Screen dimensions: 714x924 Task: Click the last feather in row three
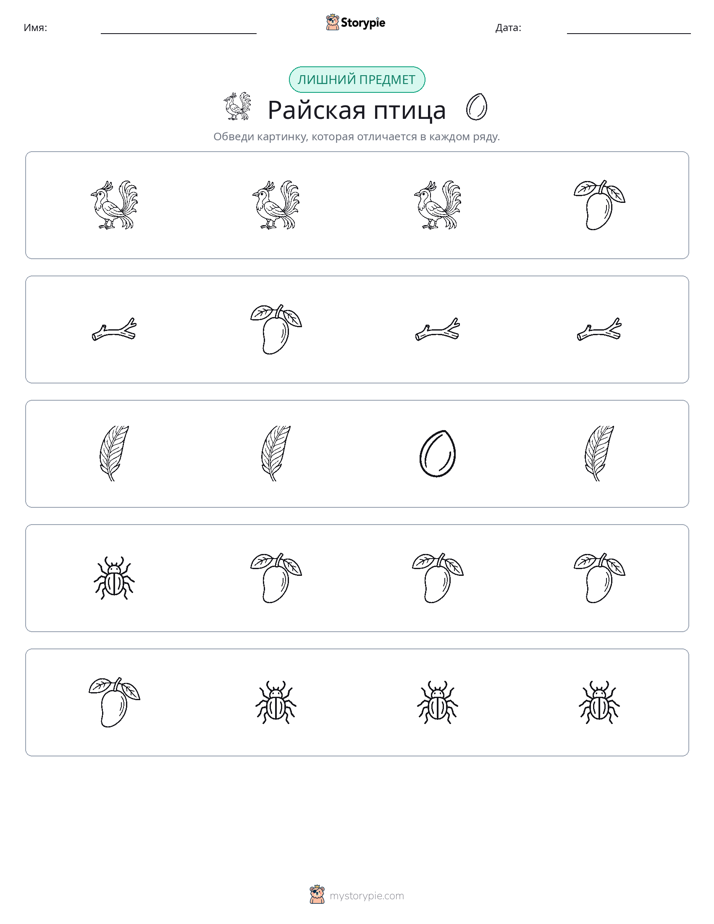(x=599, y=454)
